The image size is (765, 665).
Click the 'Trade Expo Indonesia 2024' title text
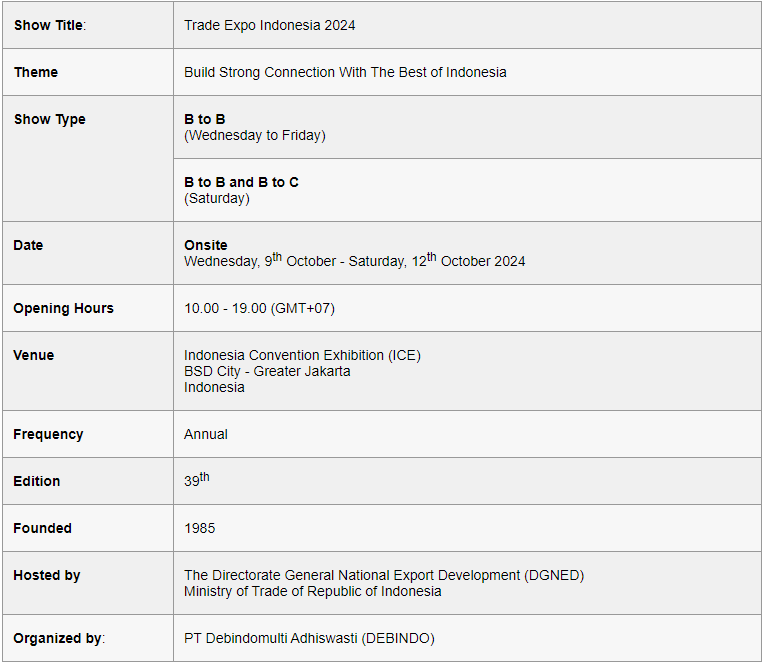(x=269, y=25)
